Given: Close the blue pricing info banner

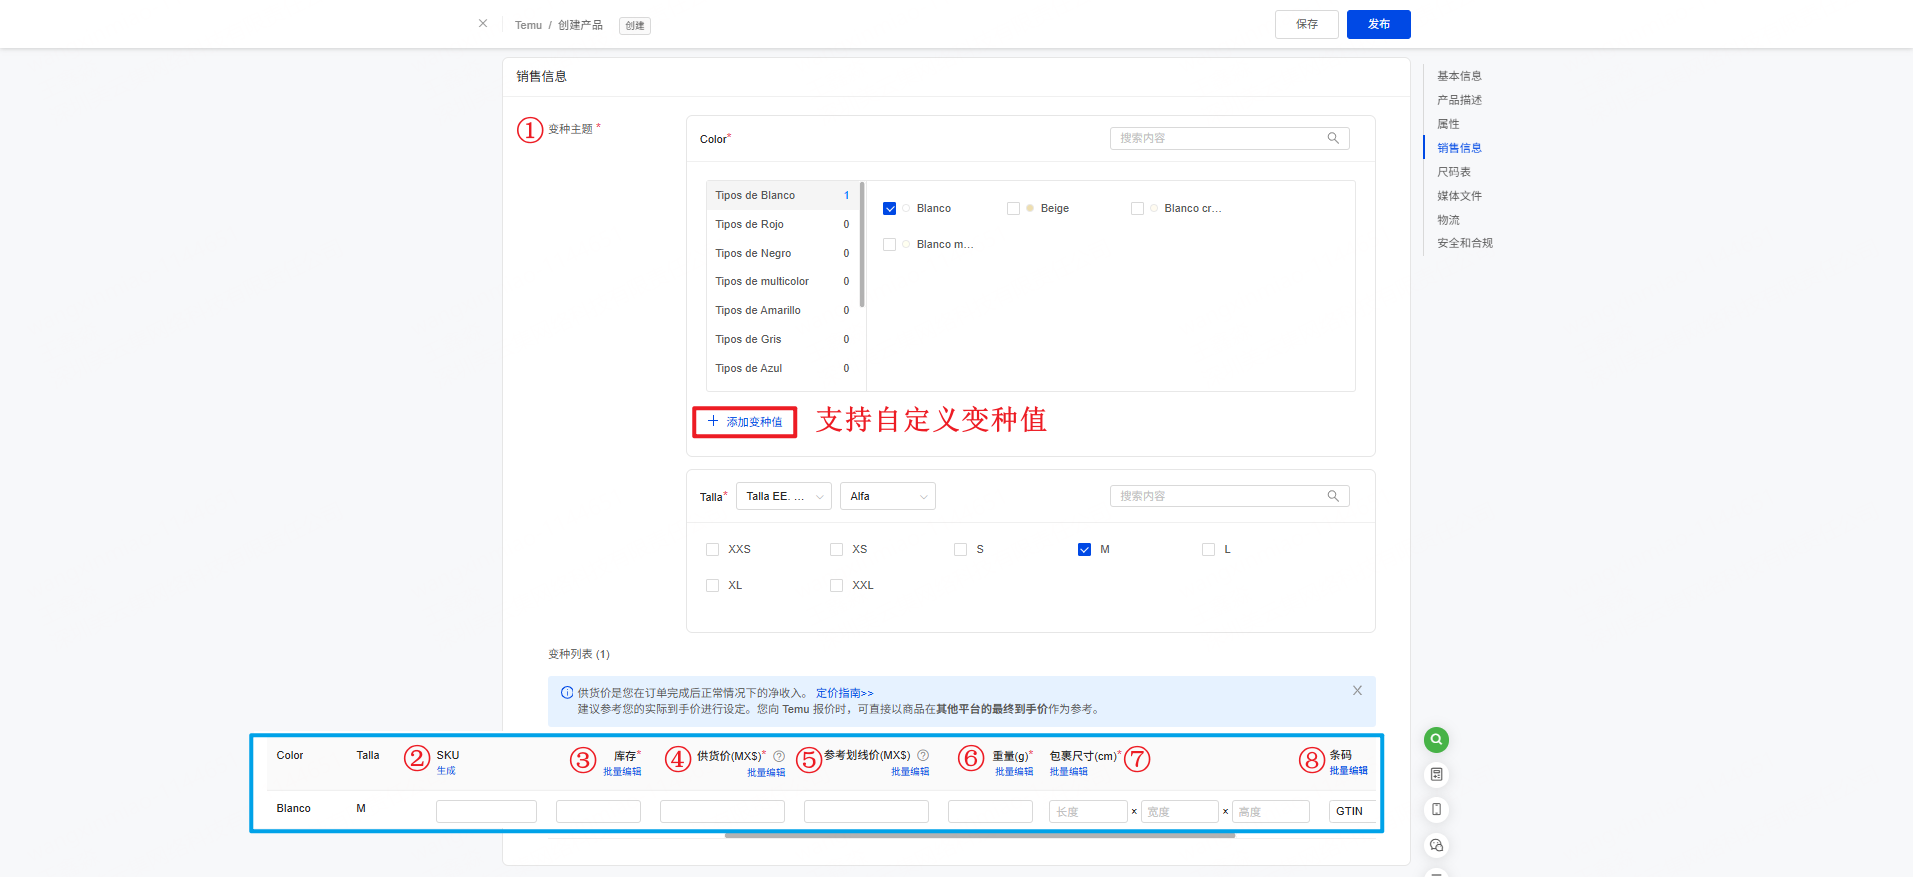Looking at the screenshot, I should coord(1357,691).
